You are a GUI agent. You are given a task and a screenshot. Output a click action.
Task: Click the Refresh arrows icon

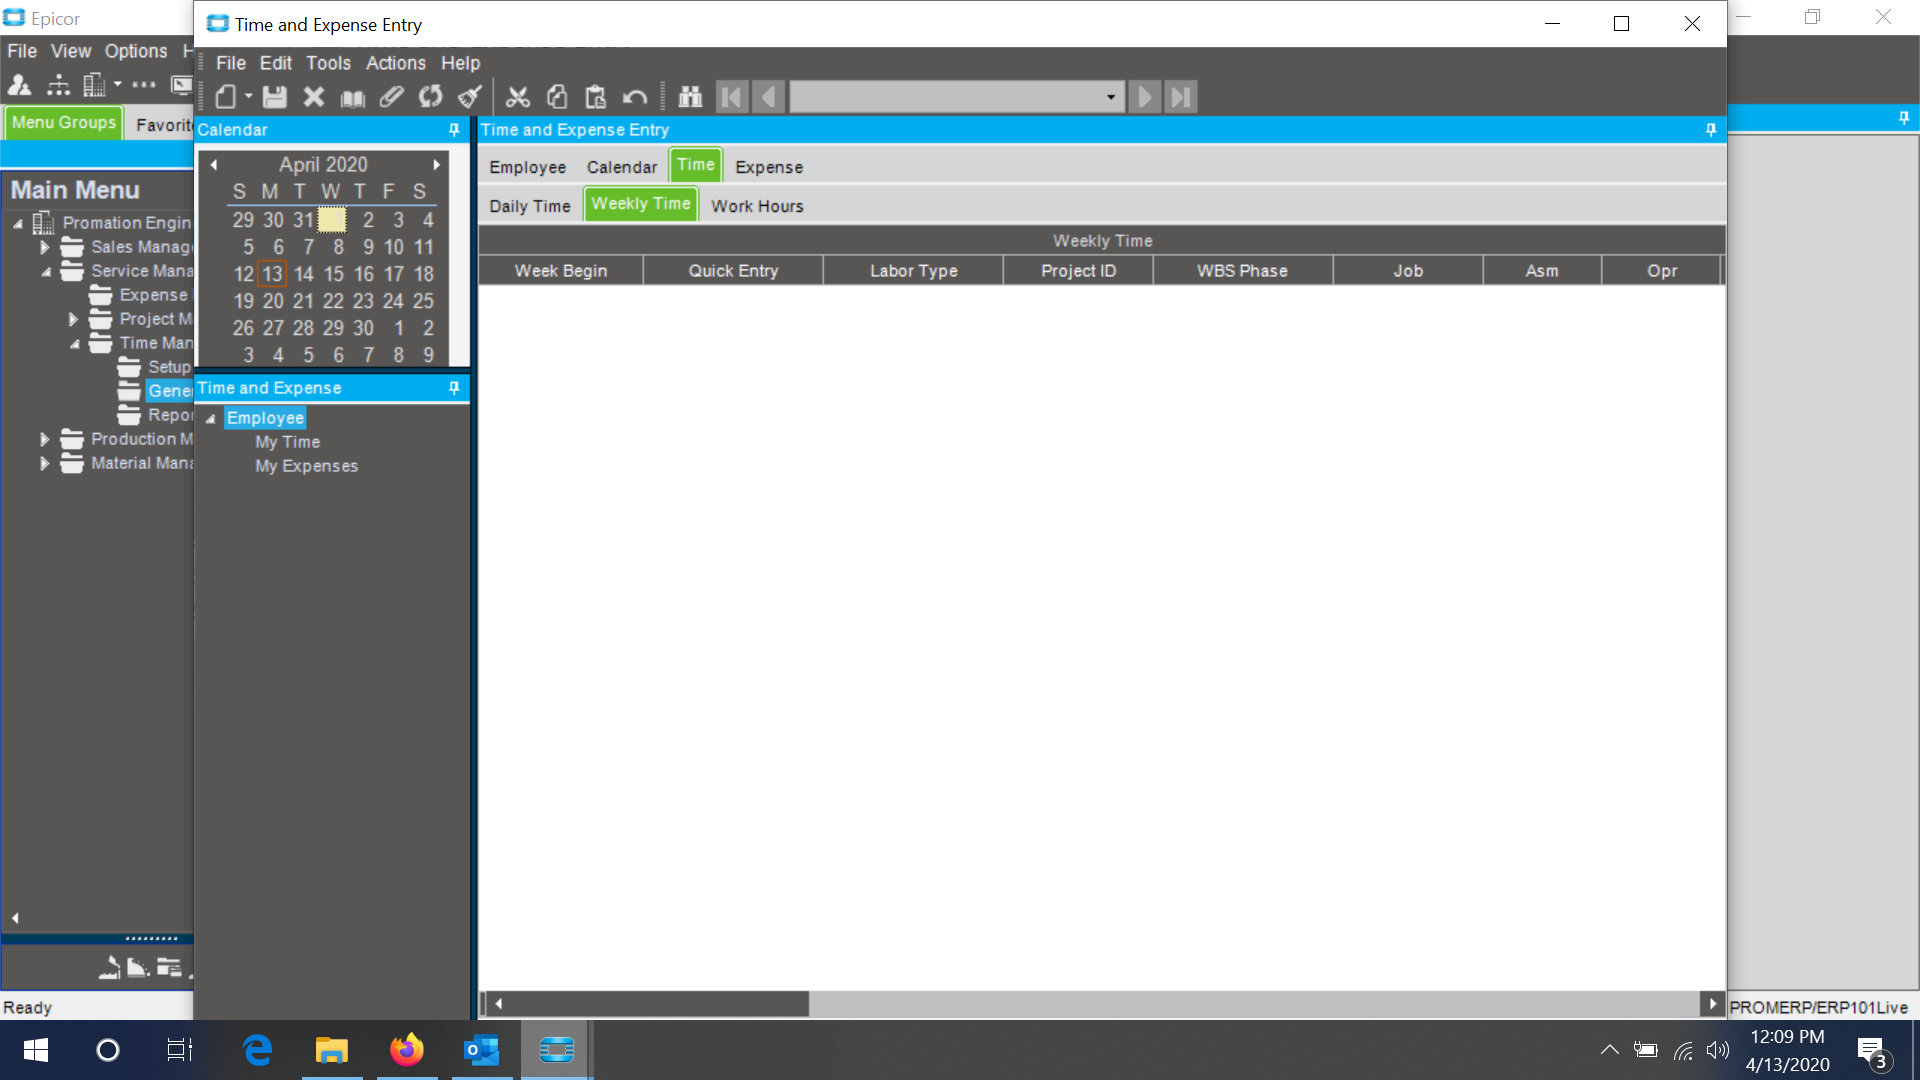click(431, 97)
